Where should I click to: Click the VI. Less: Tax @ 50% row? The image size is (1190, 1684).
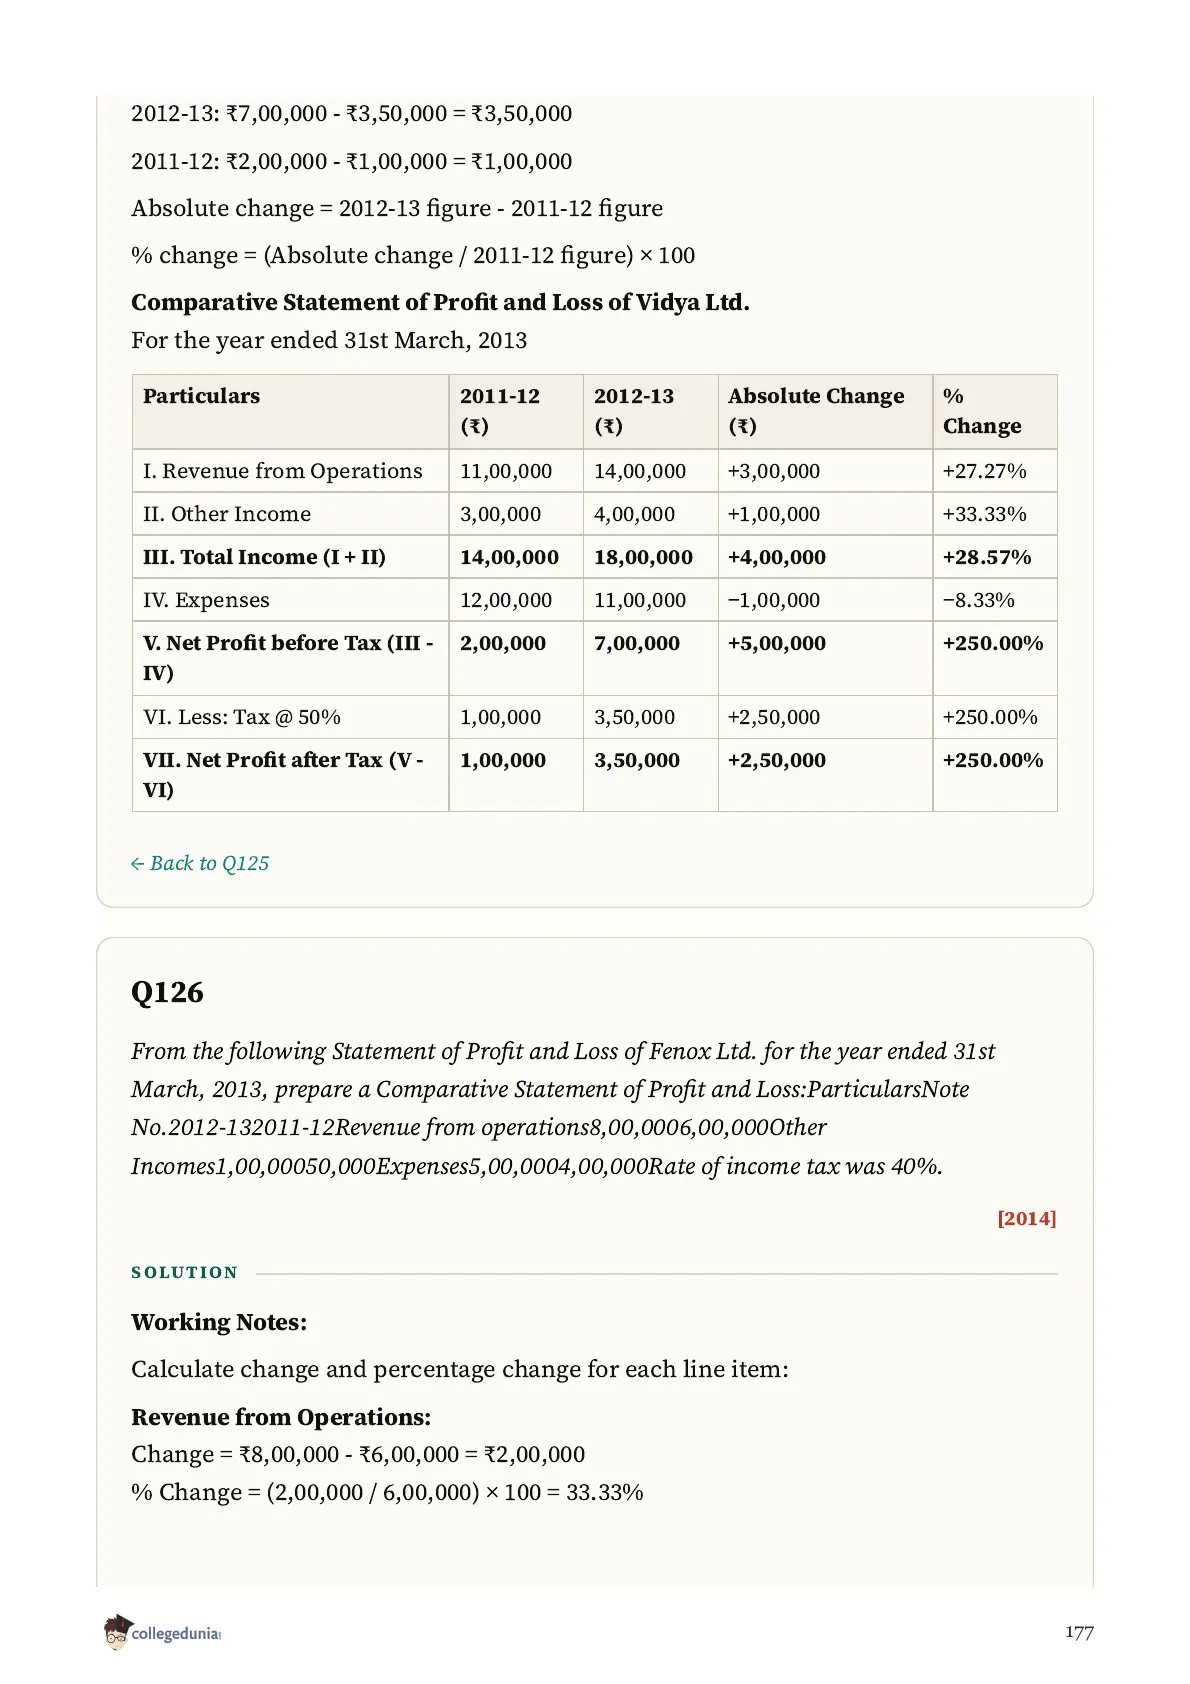(x=594, y=717)
